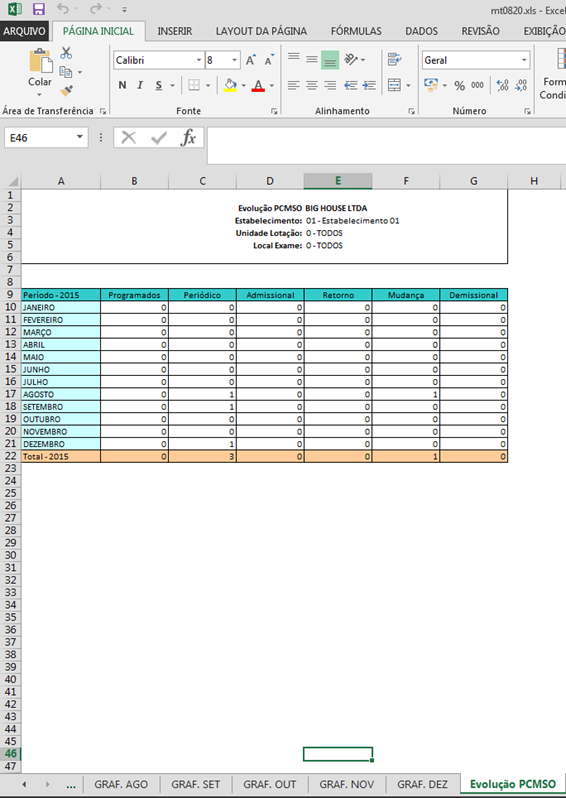Click Merge and Center icon

[x=394, y=85]
